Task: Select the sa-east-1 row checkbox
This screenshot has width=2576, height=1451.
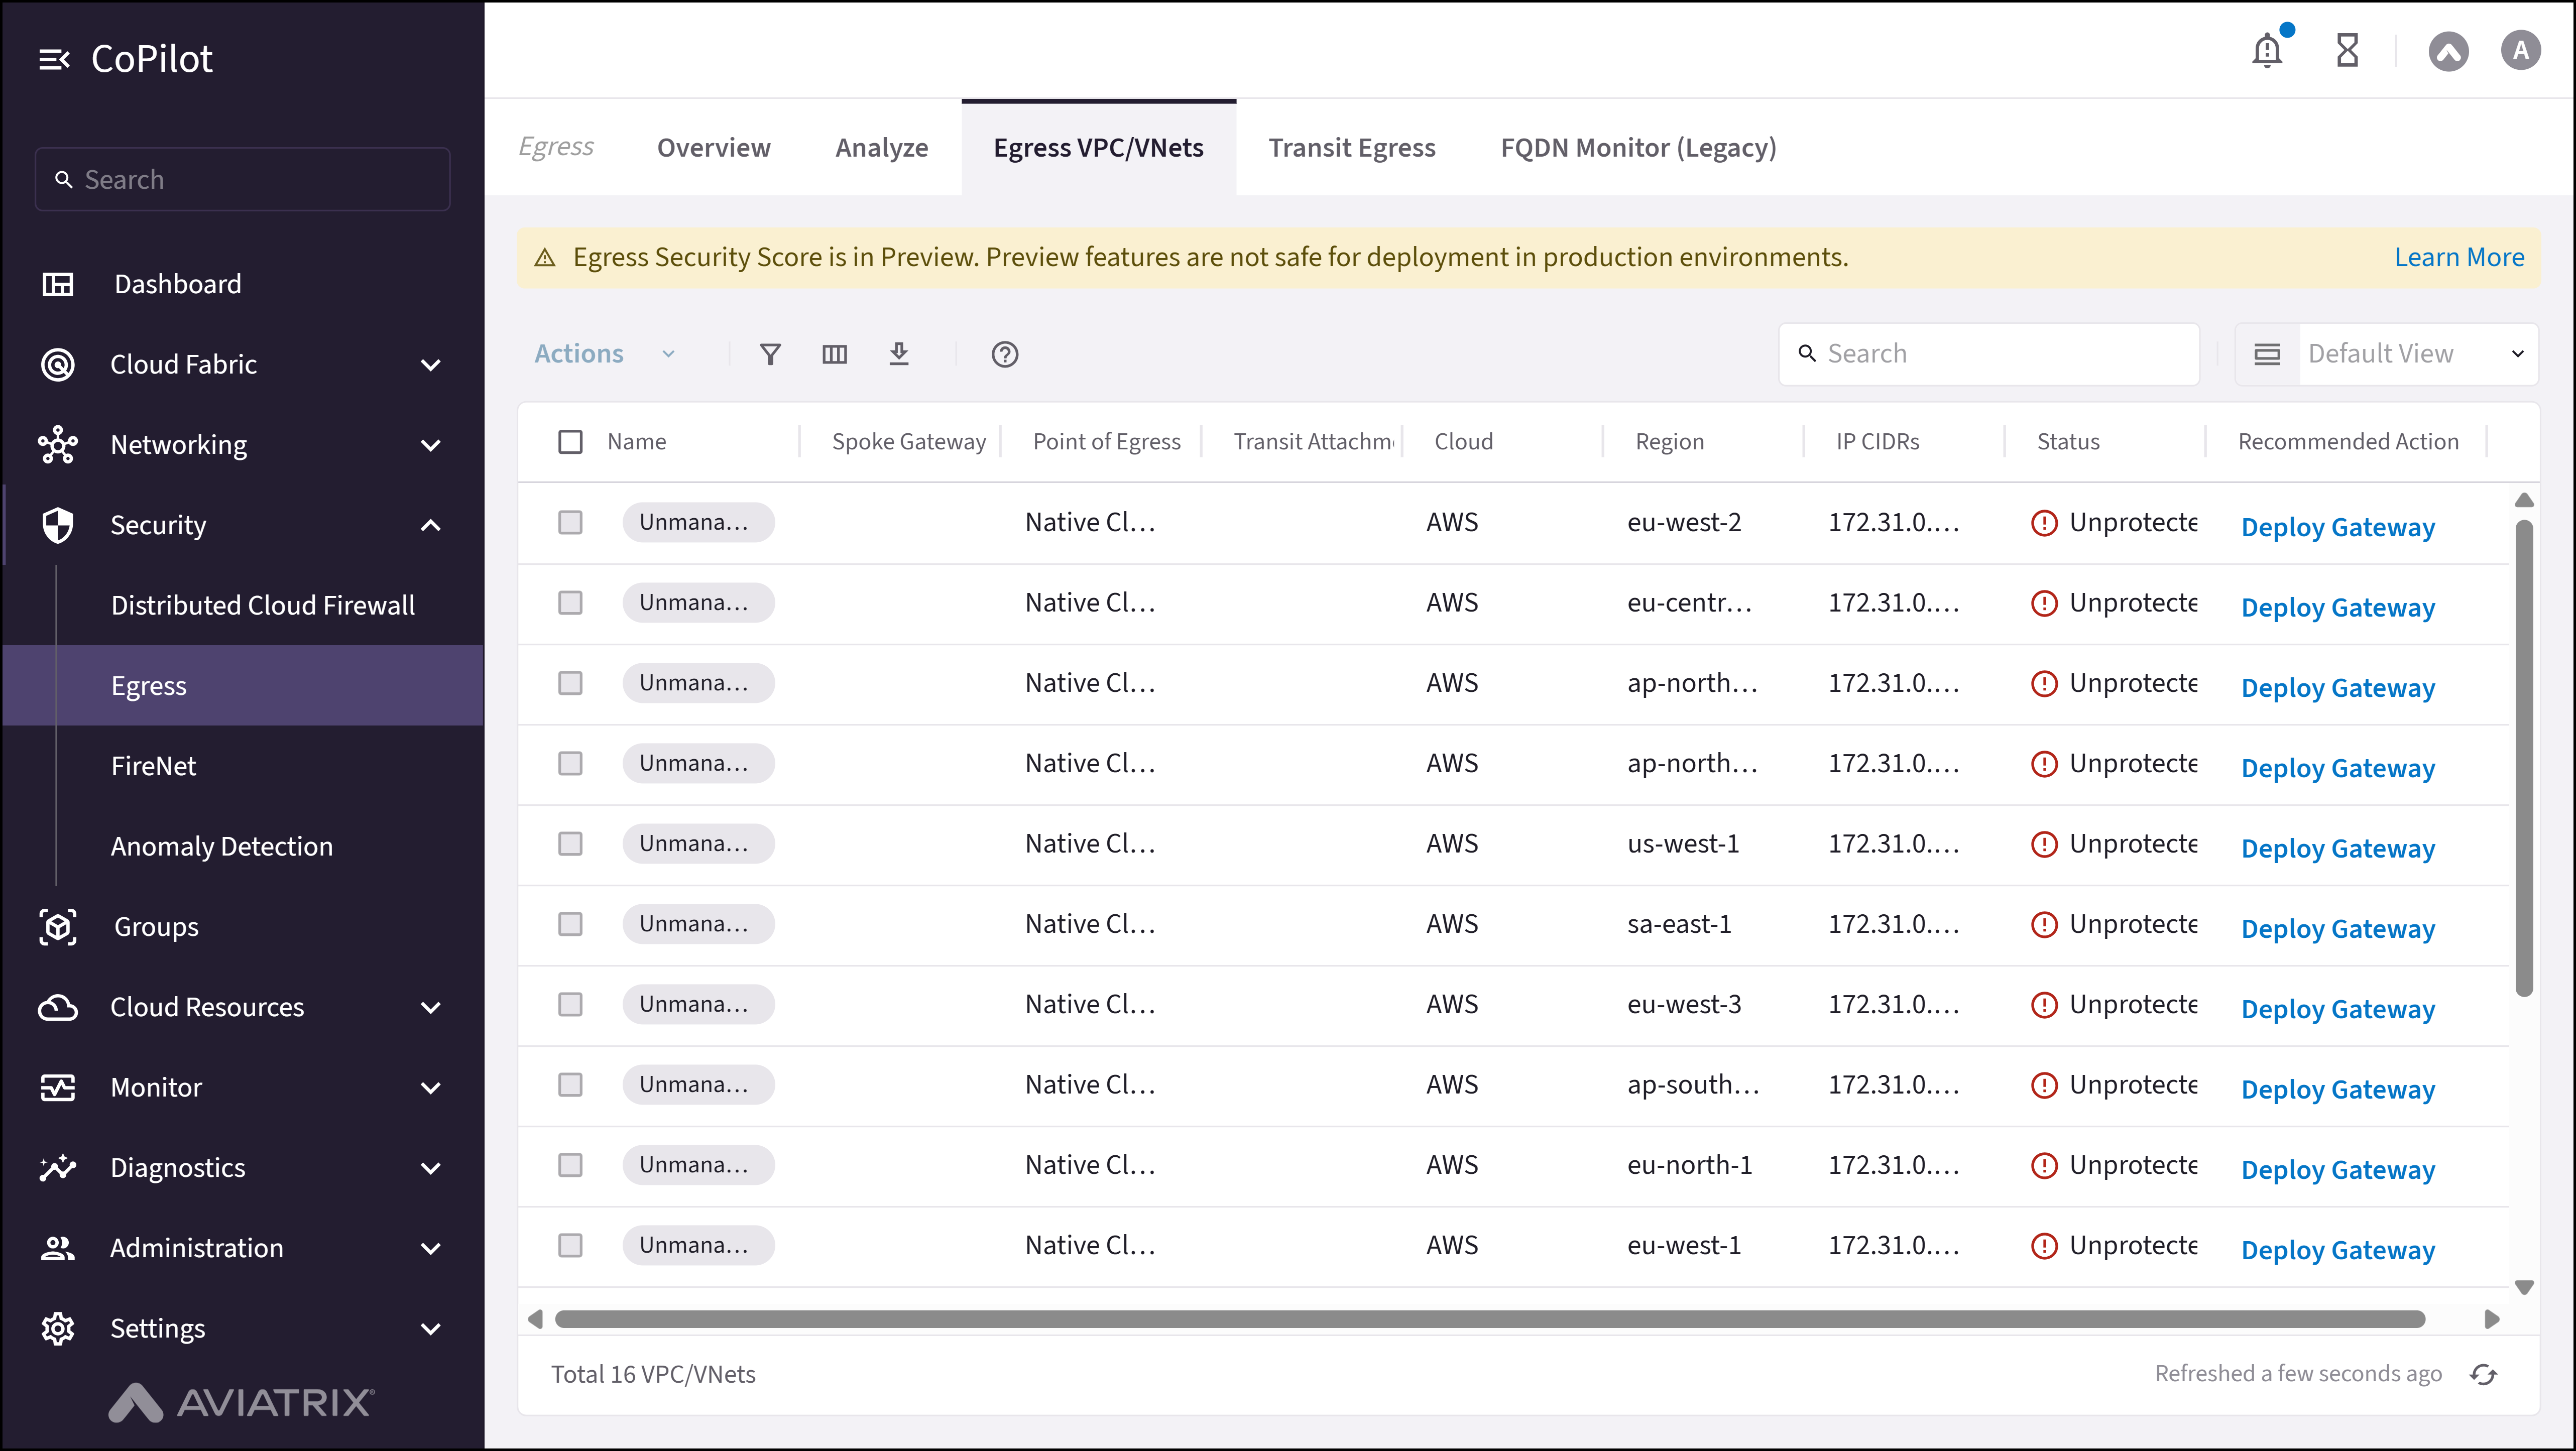Action: pos(570,924)
